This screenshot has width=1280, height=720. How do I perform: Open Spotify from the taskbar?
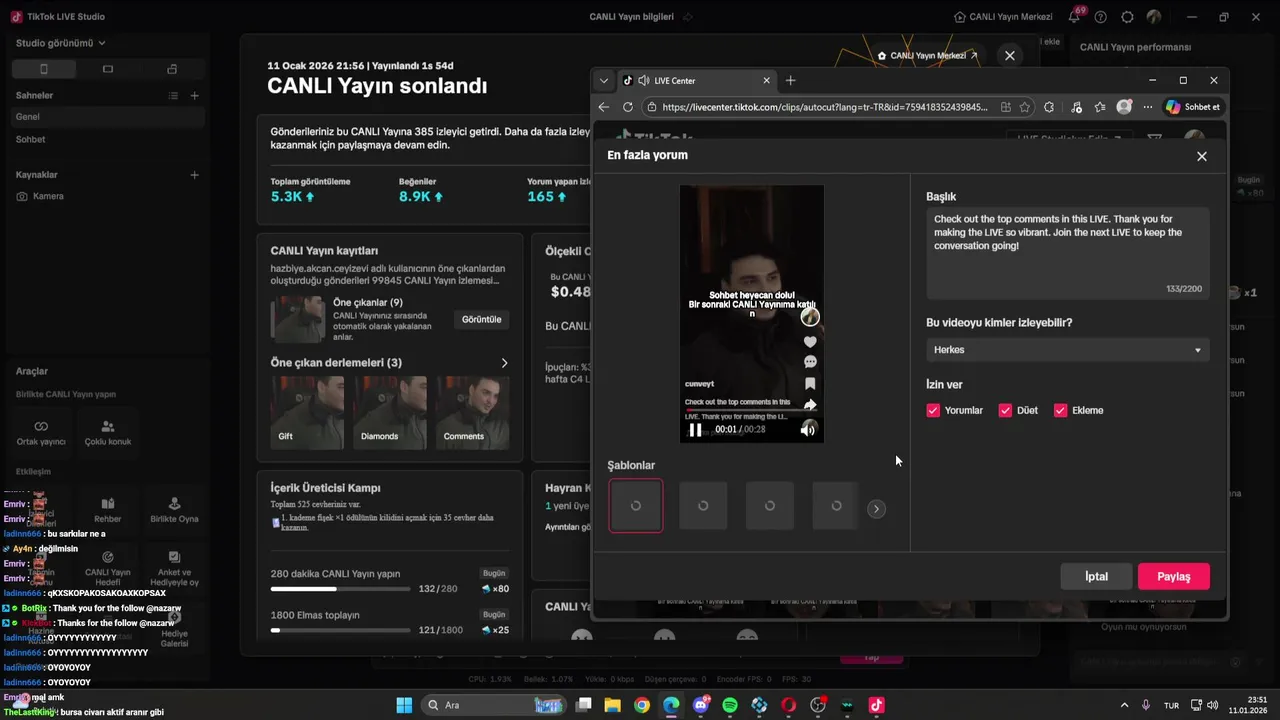click(x=730, y=705)
